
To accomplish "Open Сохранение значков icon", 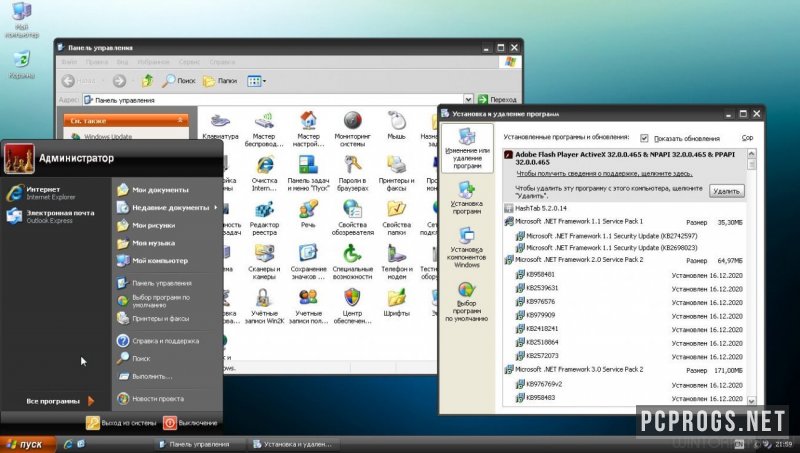I will (308, 262).
